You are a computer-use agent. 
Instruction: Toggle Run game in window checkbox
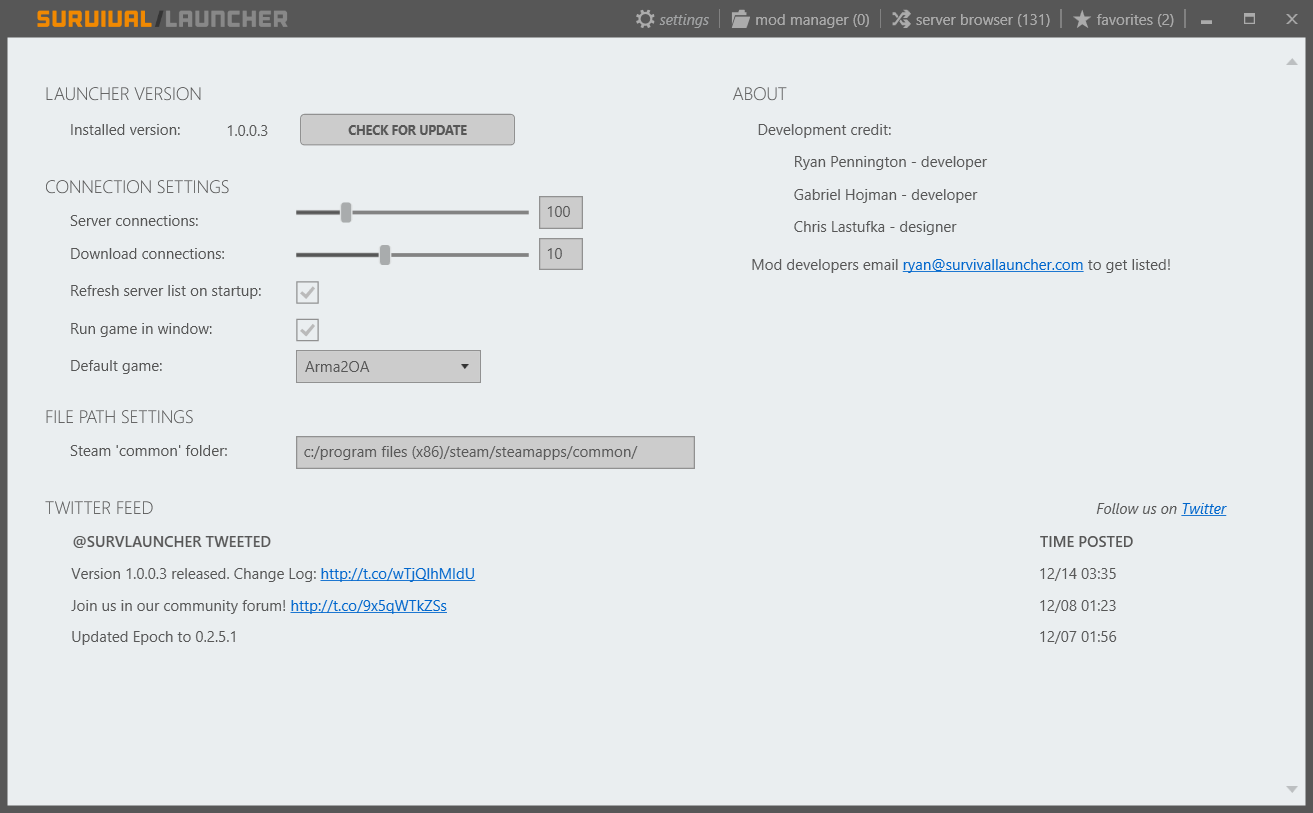pyautogui.click(x=307, y=330)
